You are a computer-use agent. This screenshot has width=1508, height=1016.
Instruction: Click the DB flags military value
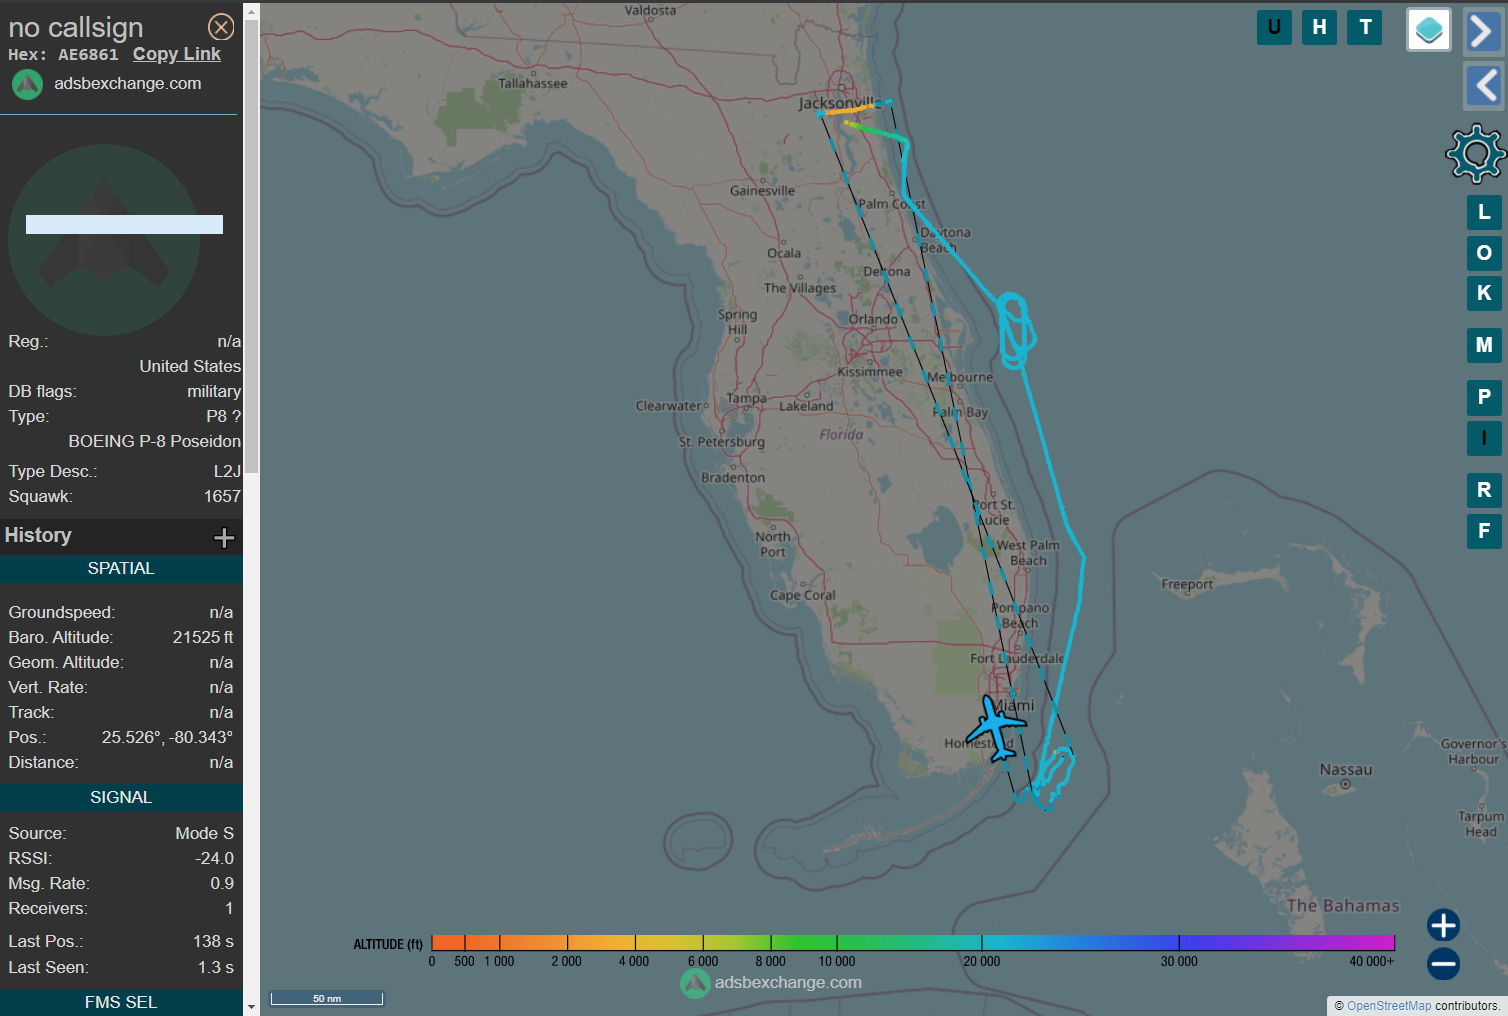point(214,392)
